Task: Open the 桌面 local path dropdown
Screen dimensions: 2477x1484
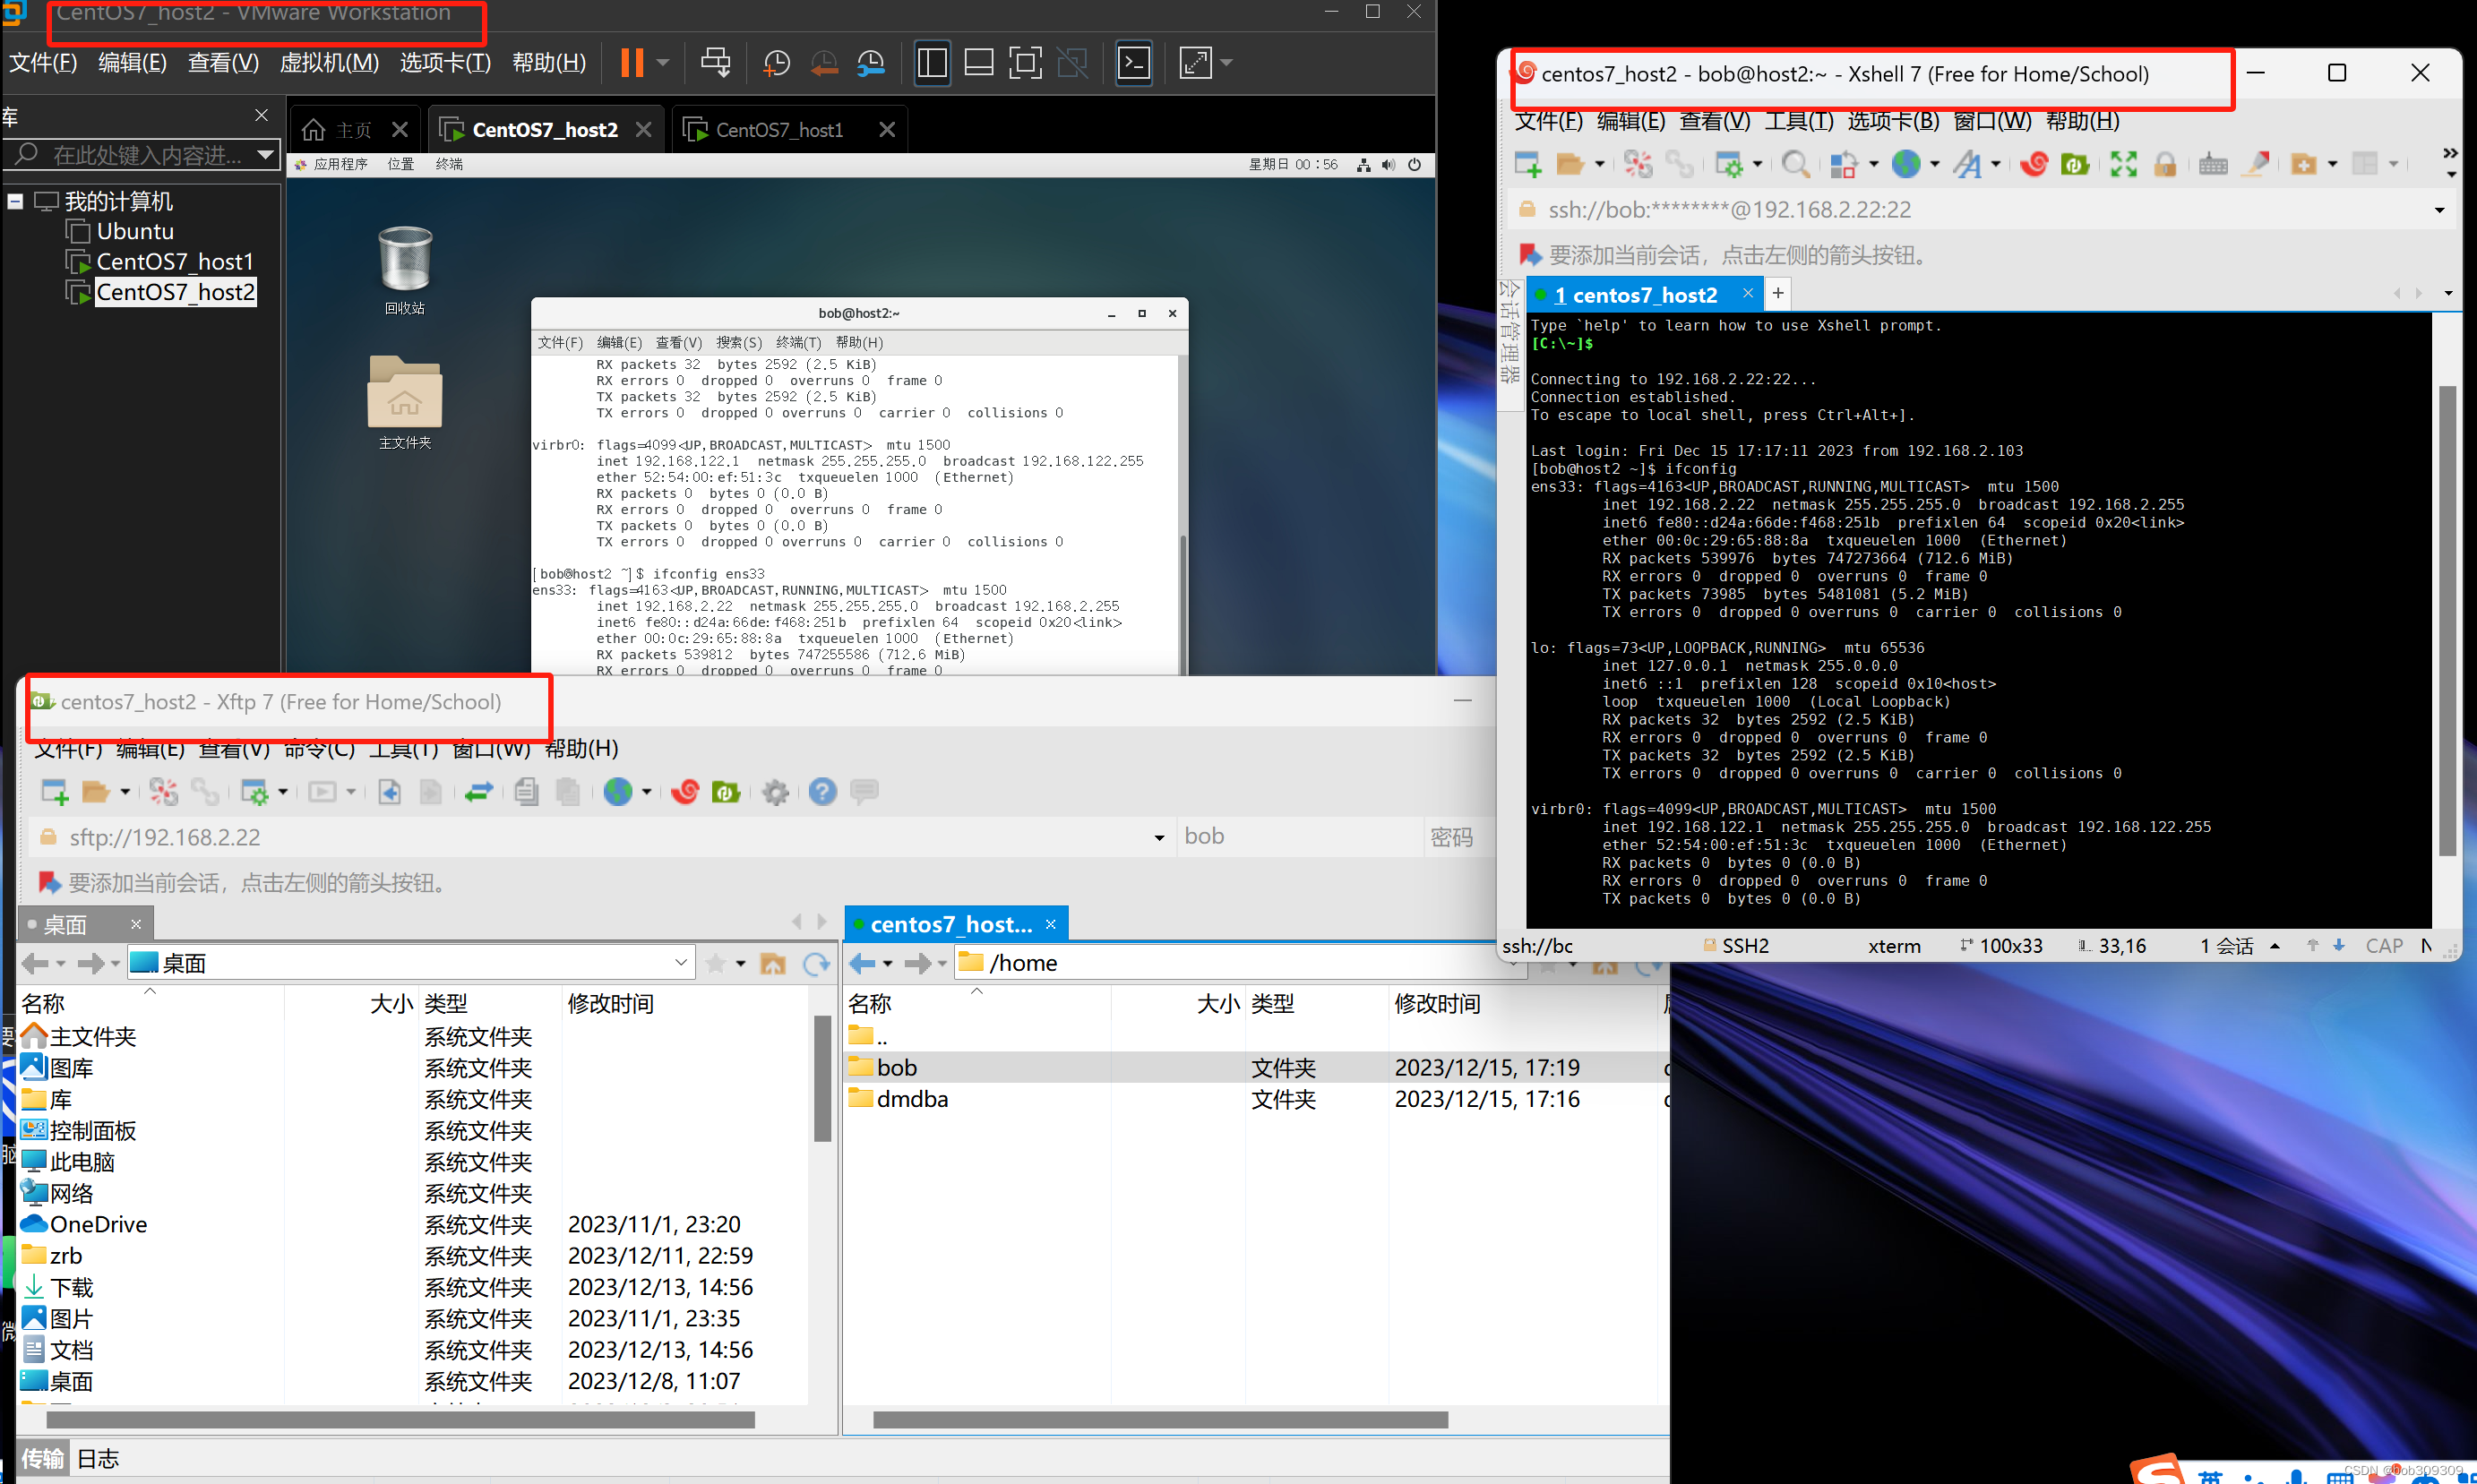Action: point(681,963)
